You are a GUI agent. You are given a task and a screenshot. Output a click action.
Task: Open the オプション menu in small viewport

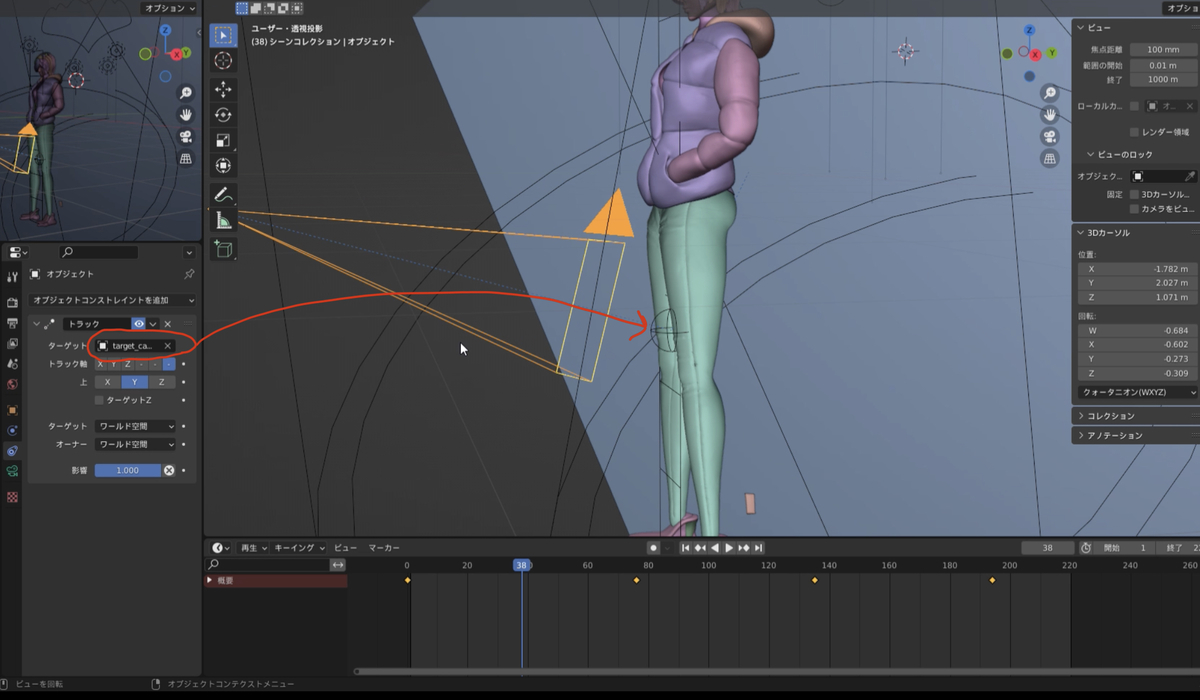pos(168,8)
